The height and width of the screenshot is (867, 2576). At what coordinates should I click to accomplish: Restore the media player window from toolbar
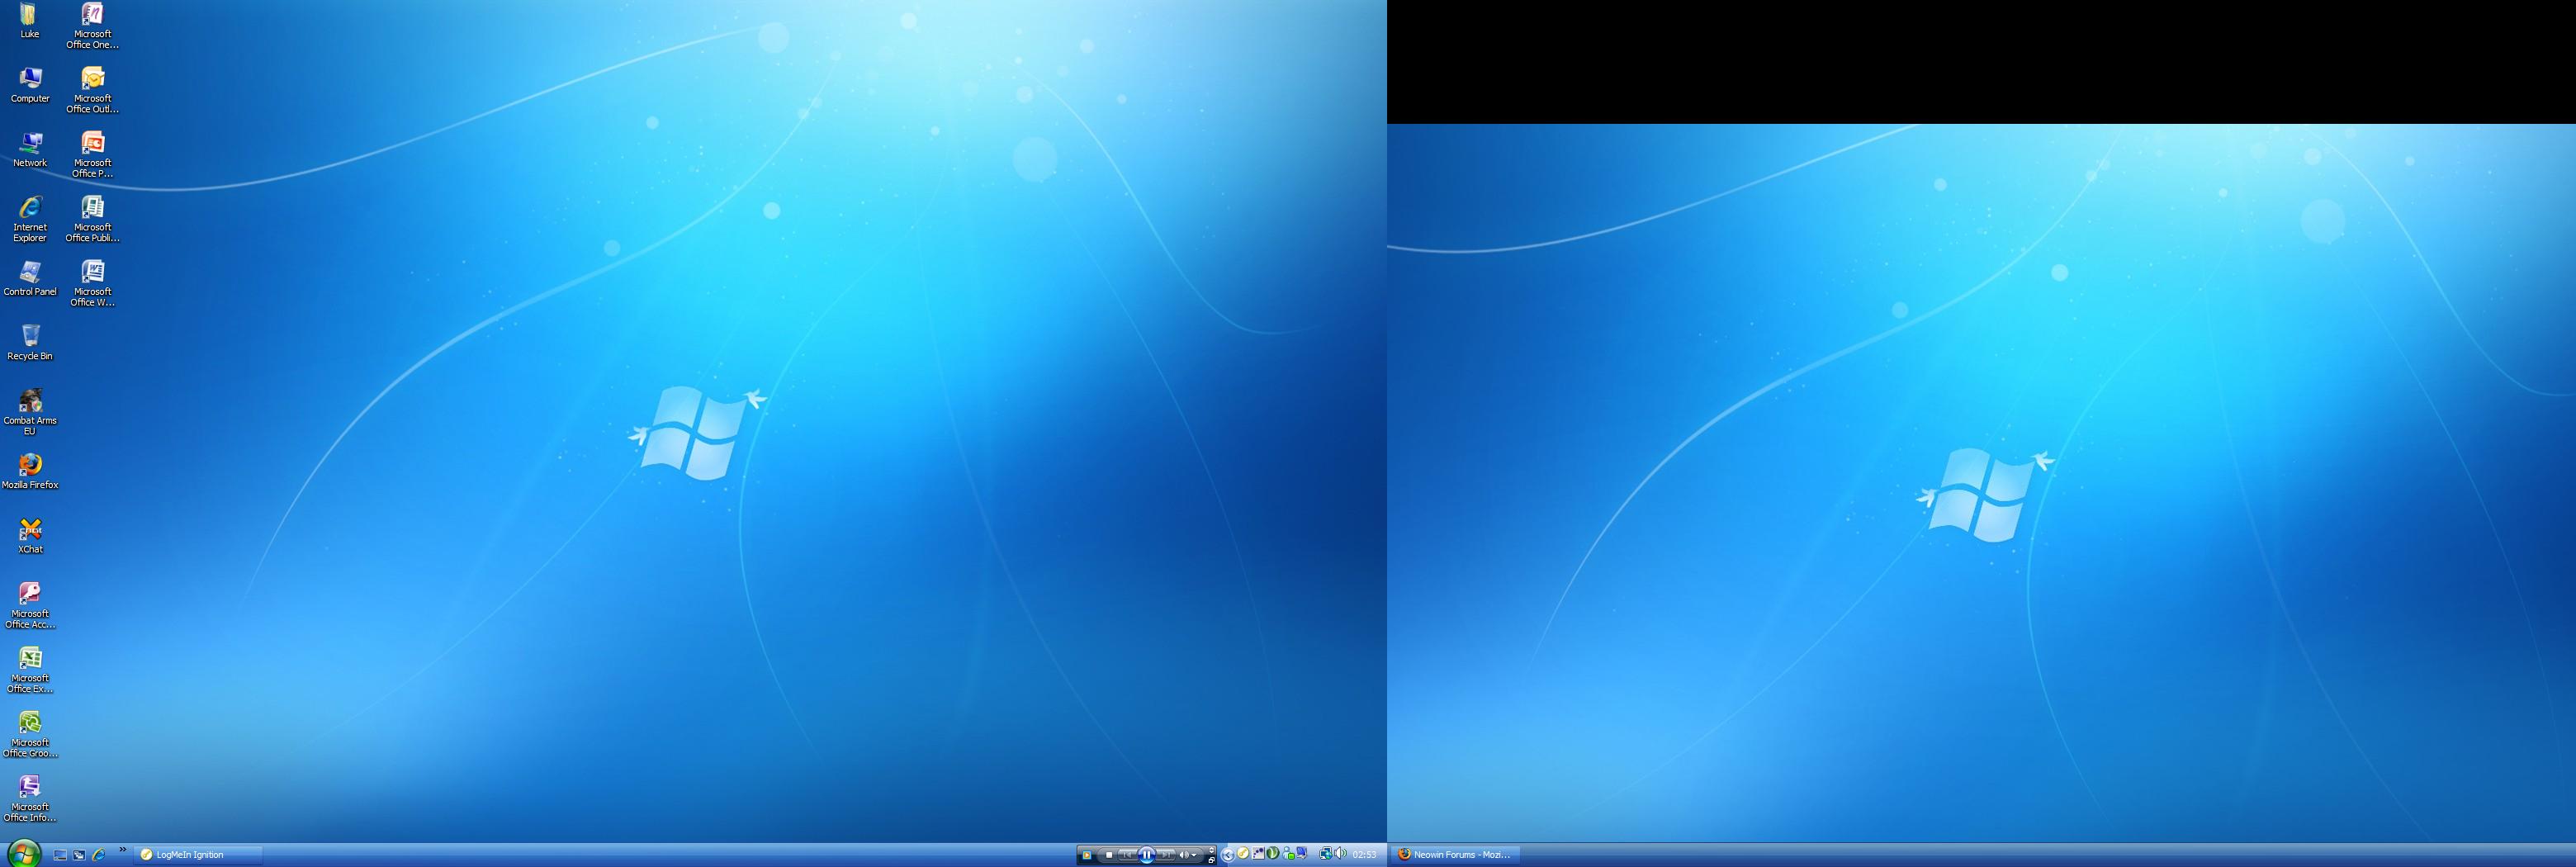[1212, 859]
